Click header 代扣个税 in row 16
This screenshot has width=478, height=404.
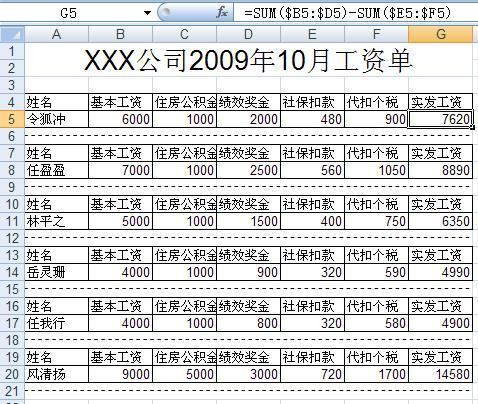[x=376, y=306]
